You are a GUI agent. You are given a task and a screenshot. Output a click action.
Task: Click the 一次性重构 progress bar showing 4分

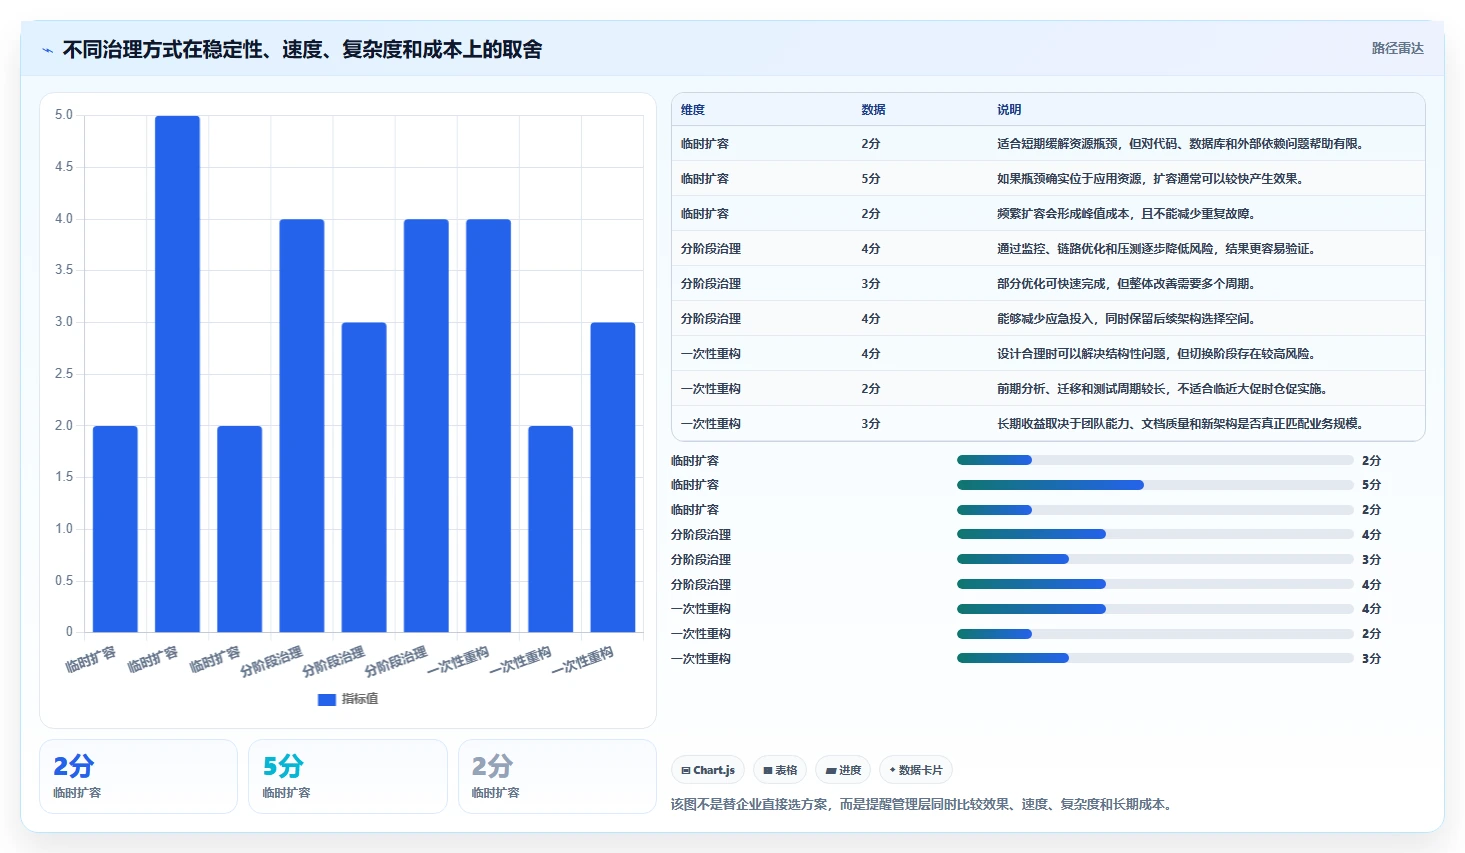tap(1155, 609)
